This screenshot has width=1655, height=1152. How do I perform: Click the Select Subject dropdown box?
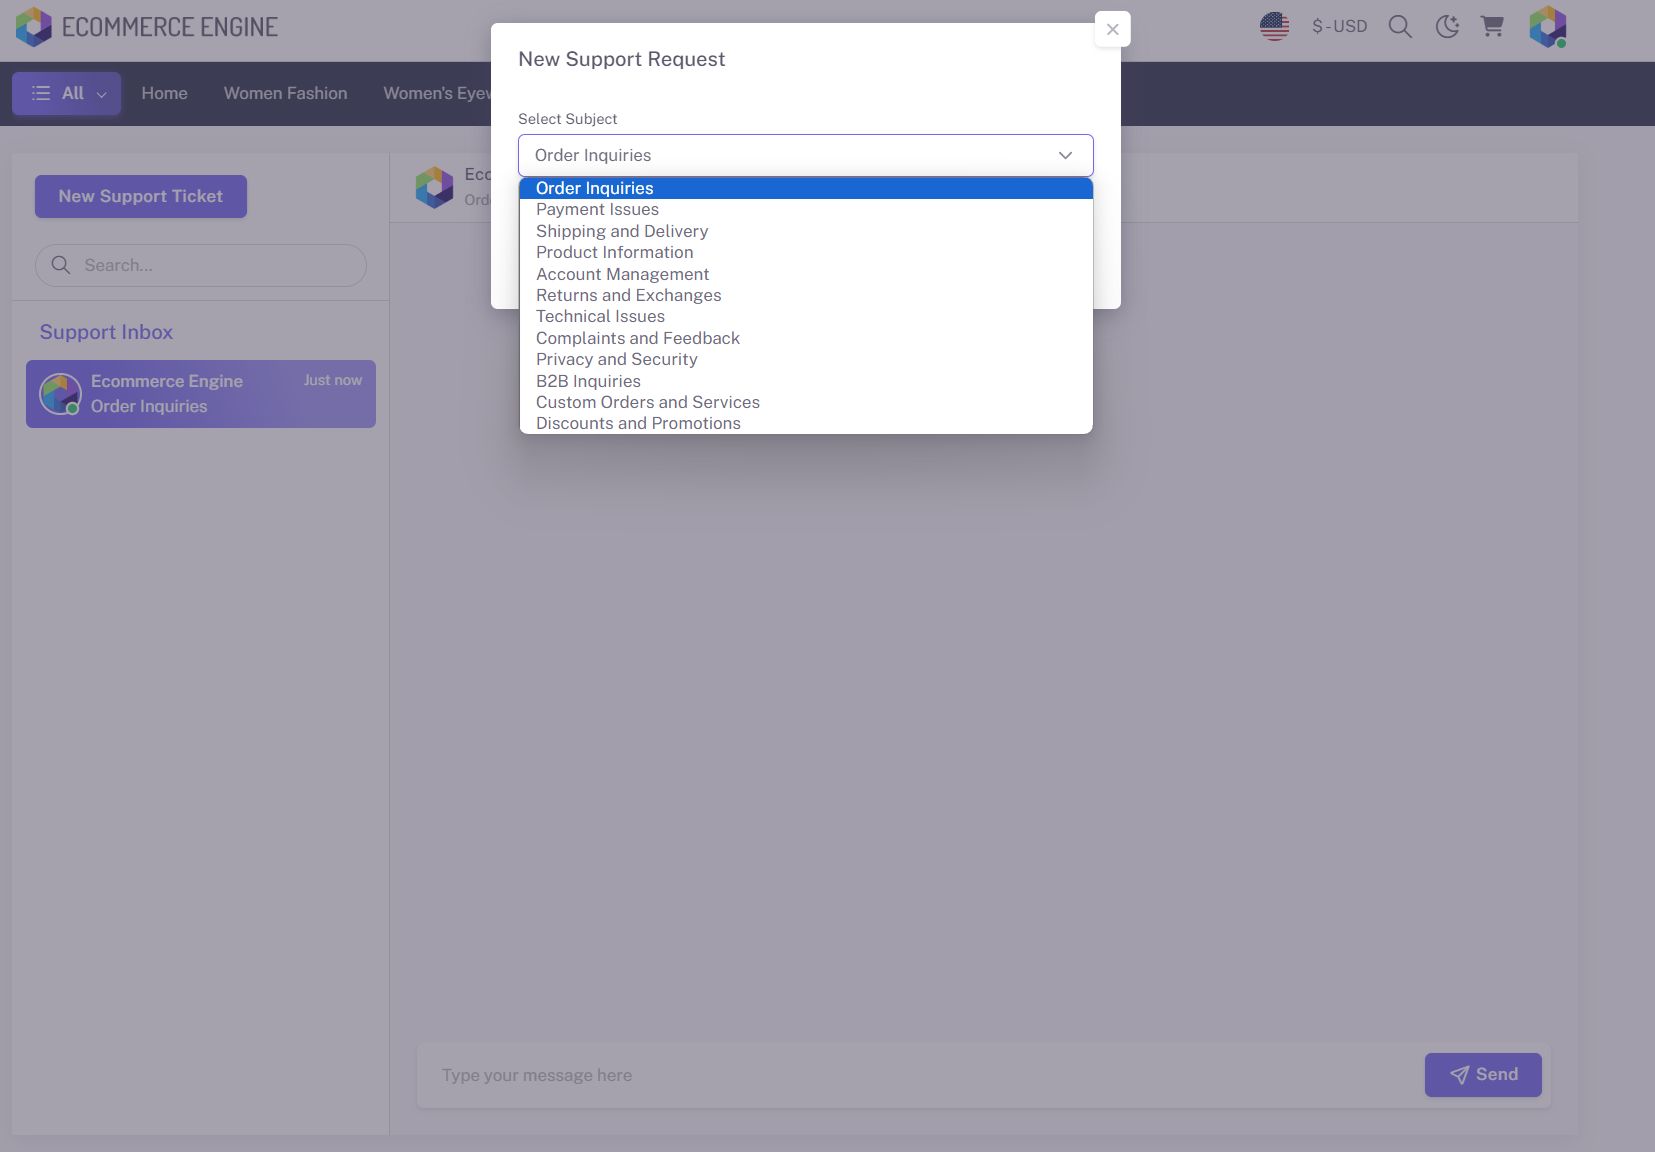pyautogui.click(x=805, y=155)
